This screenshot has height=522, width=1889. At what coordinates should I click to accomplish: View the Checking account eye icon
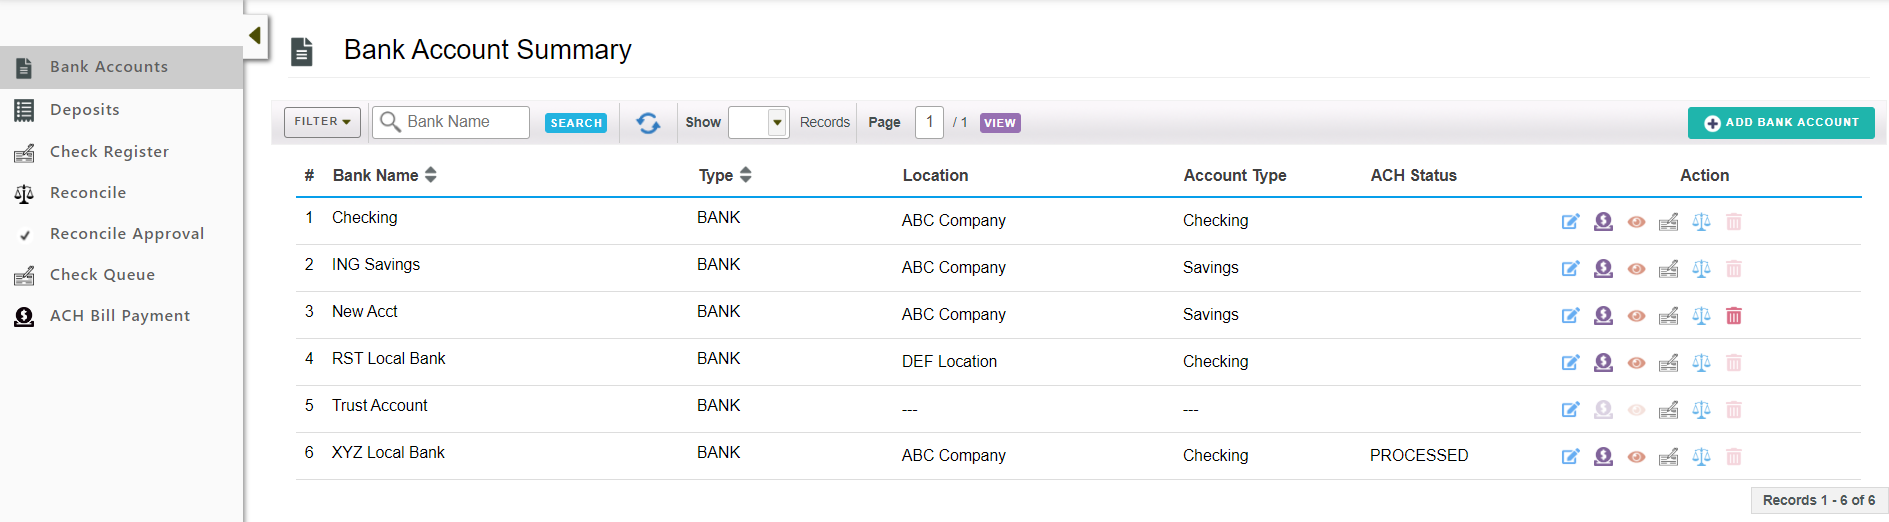(x=1636, y=222)
